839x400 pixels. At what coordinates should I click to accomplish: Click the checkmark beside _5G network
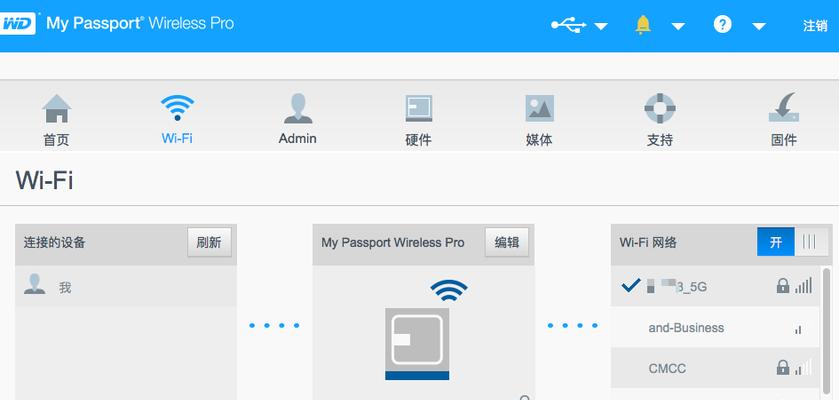(x=631, y=285)
